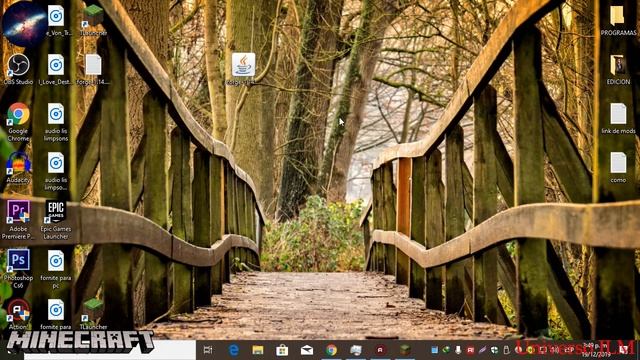Select the Action! desktop shortcut
This screenshot has height=360, width=640.
point(18,315)
